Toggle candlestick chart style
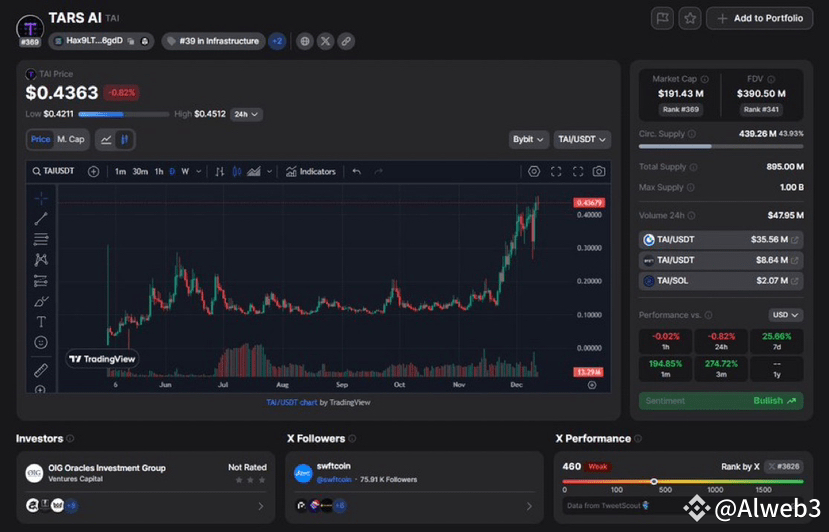 click(125, 139)
